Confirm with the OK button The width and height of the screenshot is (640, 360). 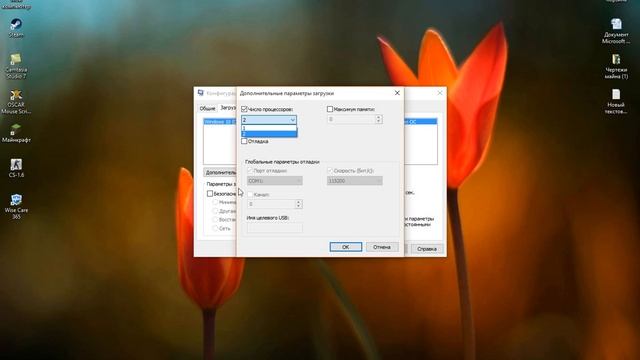pos(346,247)
